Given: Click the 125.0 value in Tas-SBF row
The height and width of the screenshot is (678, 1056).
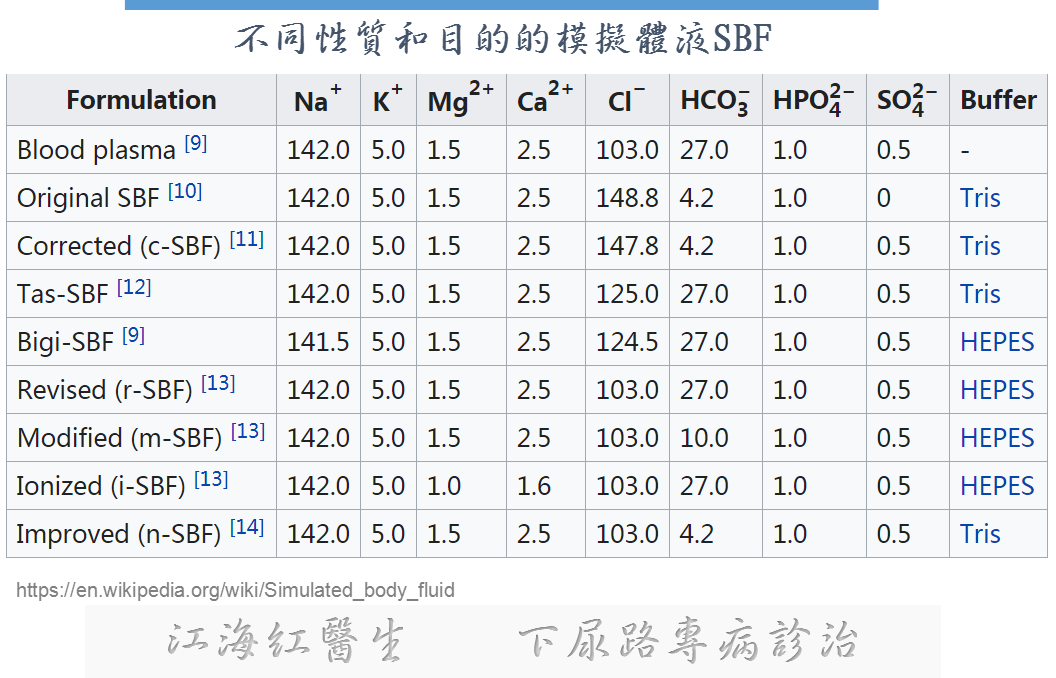Looking at the screenshot, I should click(x=627, y=294).
